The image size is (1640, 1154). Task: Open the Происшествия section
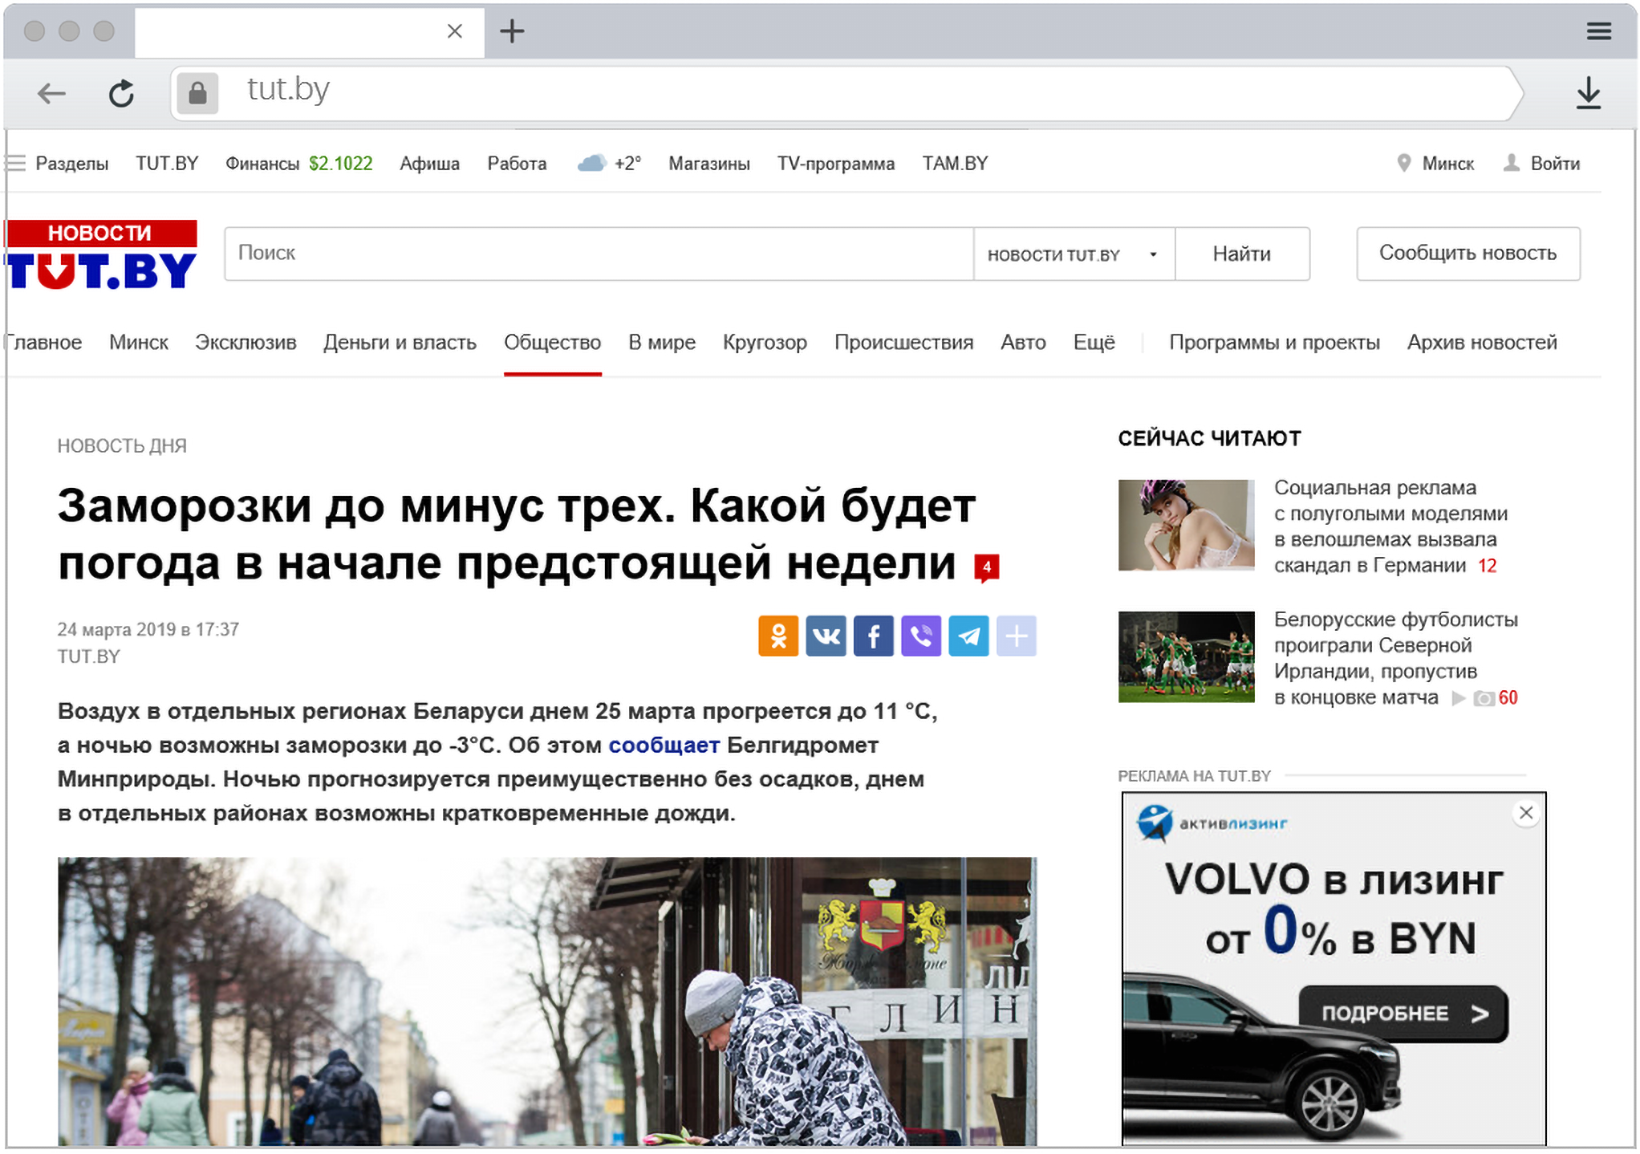pos(904,342)
